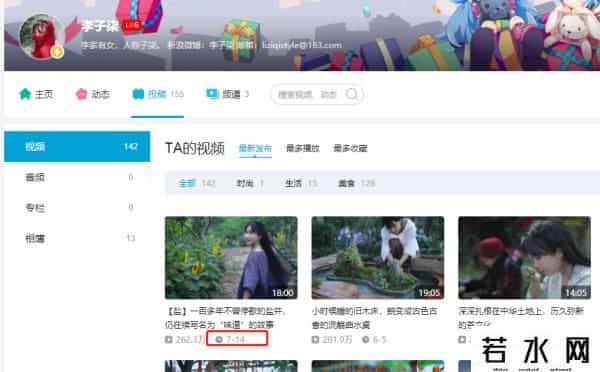The width and height of the screenshot is (600, 372).
Task: Click the yellow lightning badge on avatar
Action: (x=57, y=51)
